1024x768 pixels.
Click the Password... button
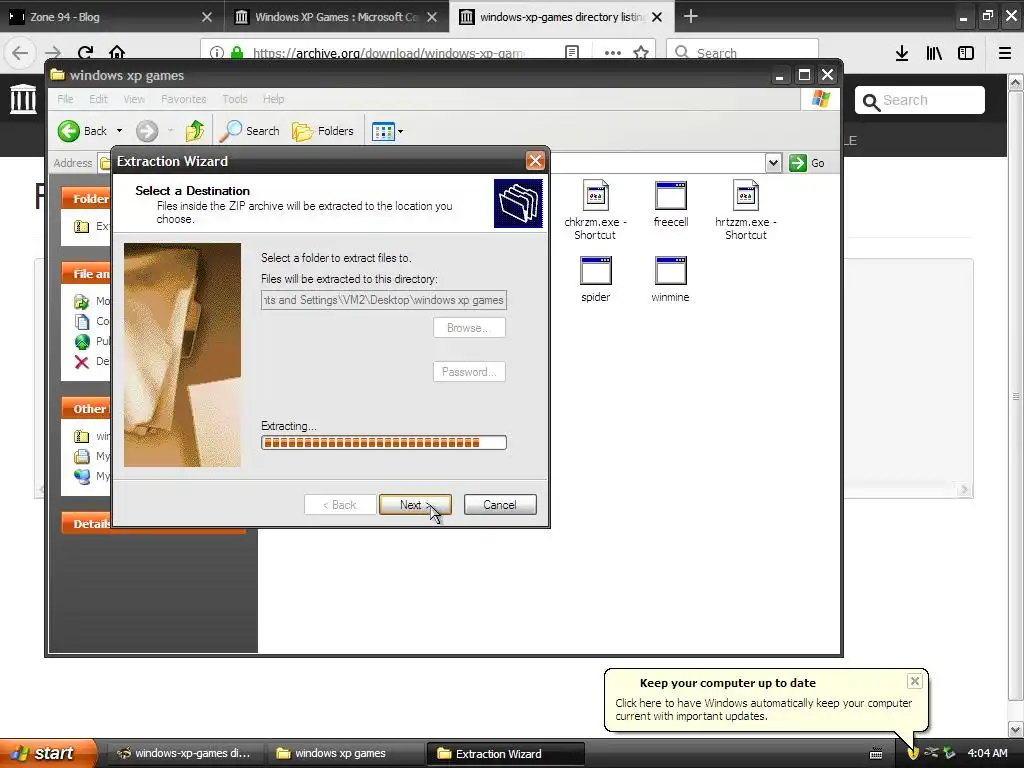[x=469, y=372]
